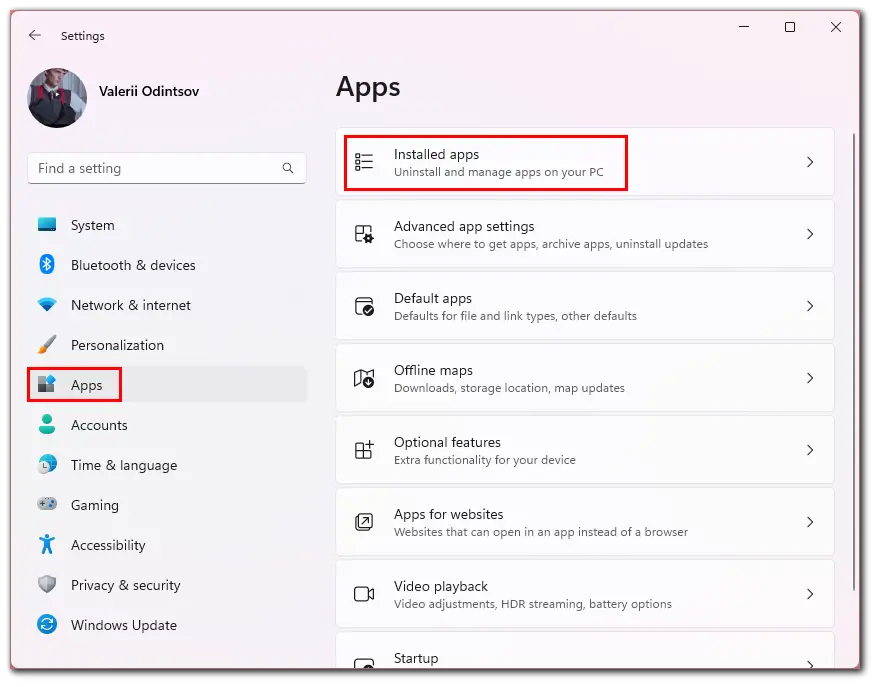Maximize the Settings window

(790, 27)
